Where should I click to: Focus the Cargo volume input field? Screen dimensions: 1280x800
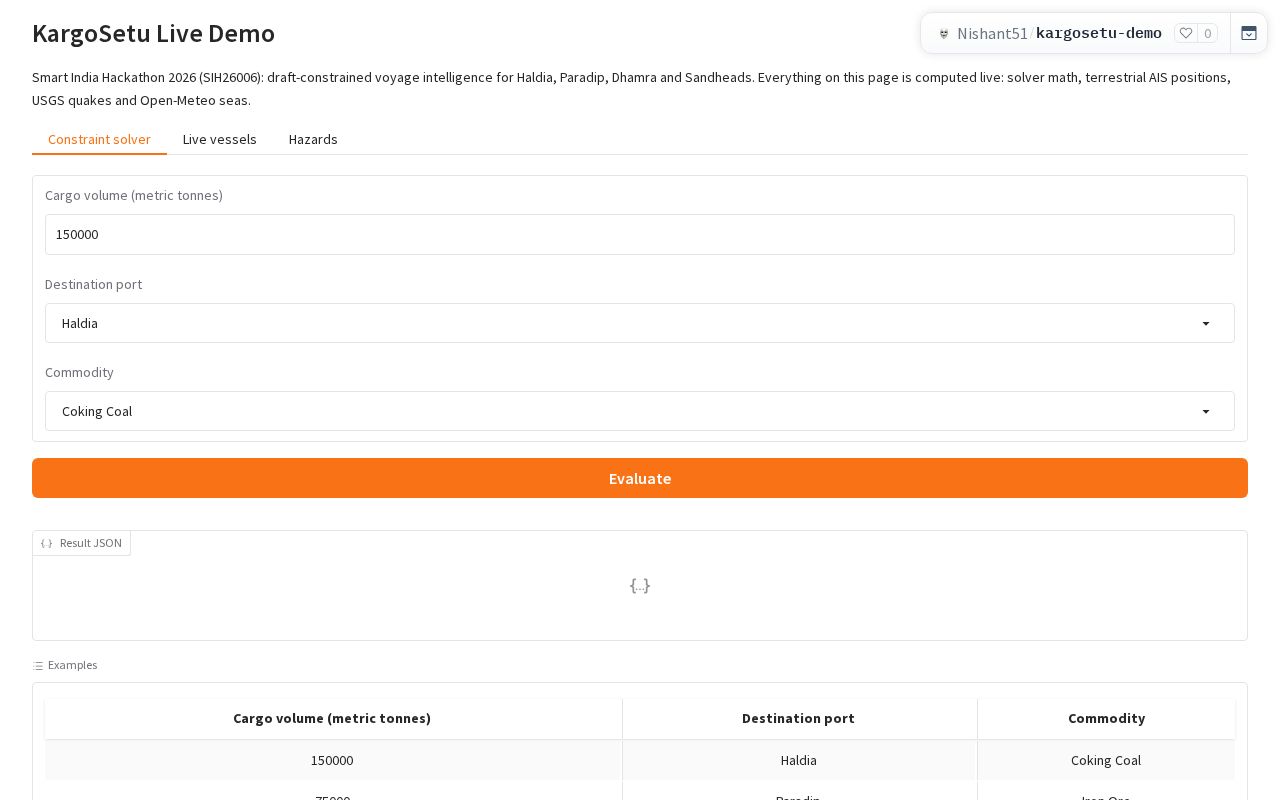[640, 234]
